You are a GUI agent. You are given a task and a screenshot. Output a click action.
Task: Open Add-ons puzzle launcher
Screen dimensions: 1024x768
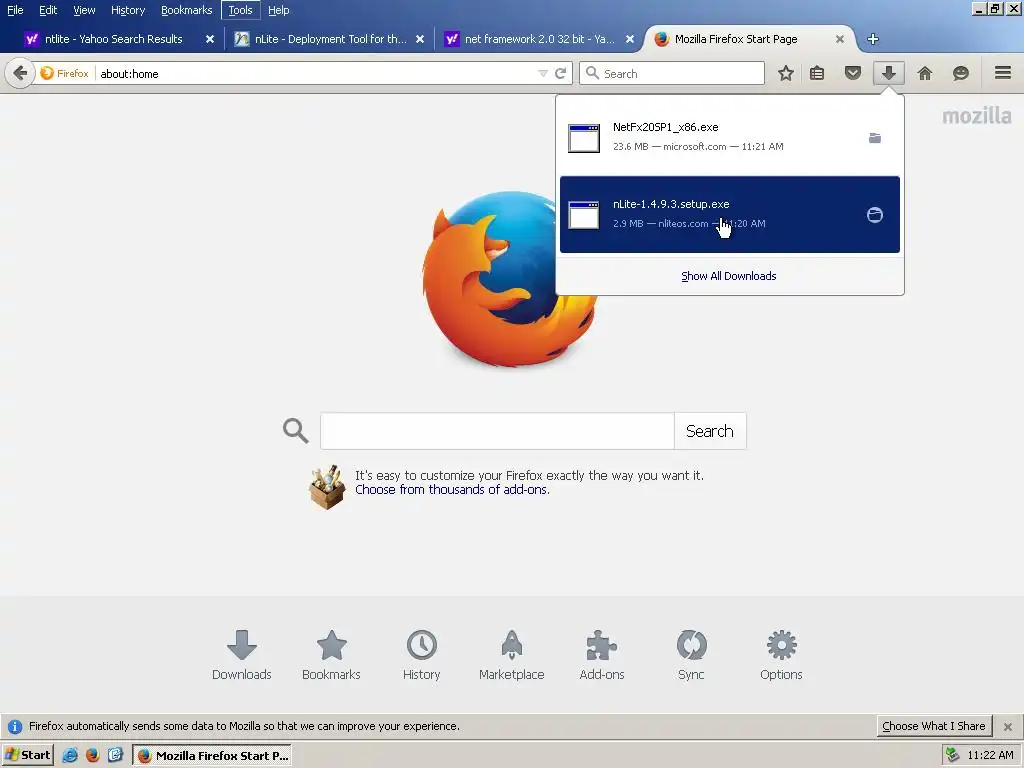tap(601, 655)
